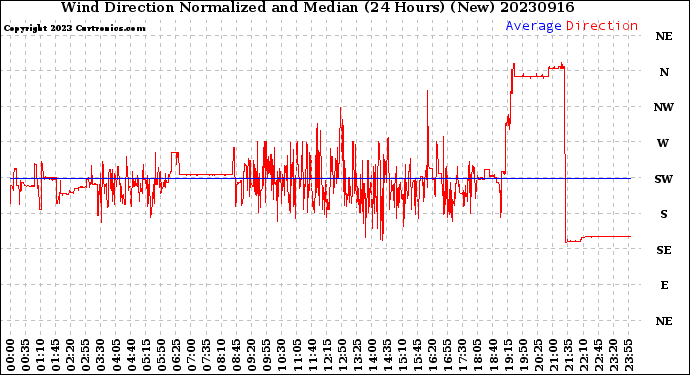Screen dimensions: 690x375
Task: Click the 01:45 time axis label
Action: (x=56, y=355)
